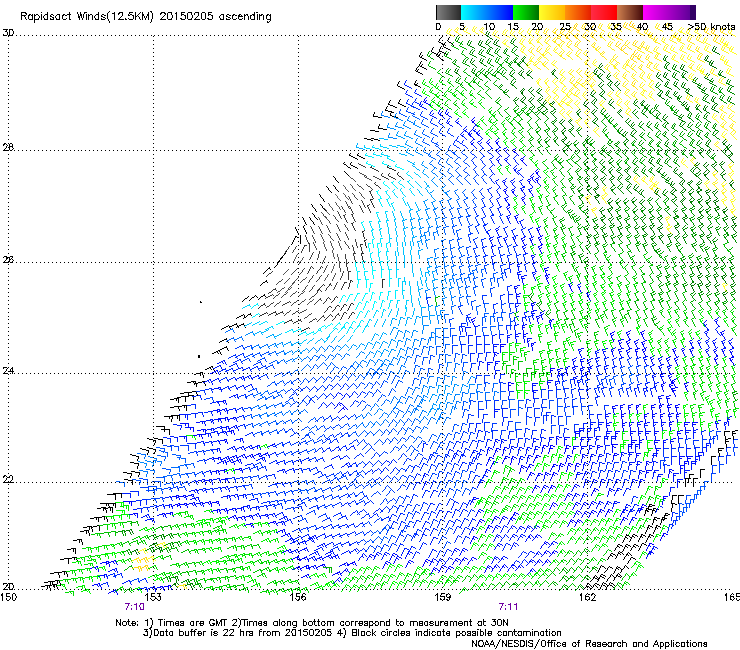
Task: Click the orange 25-30 knots legend color
Action: 578,12
